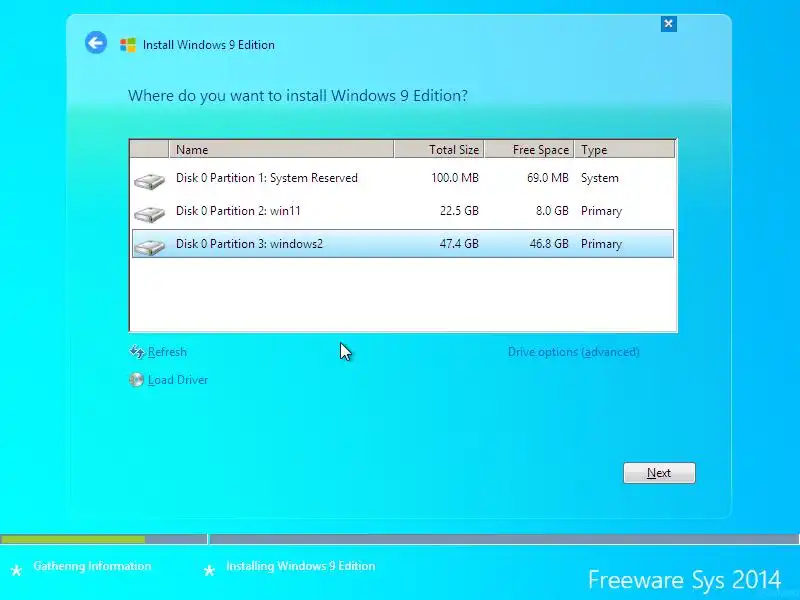Screen dimensions: 800x600
Task: Open the Load Driver link
Action: pos(178,380)
